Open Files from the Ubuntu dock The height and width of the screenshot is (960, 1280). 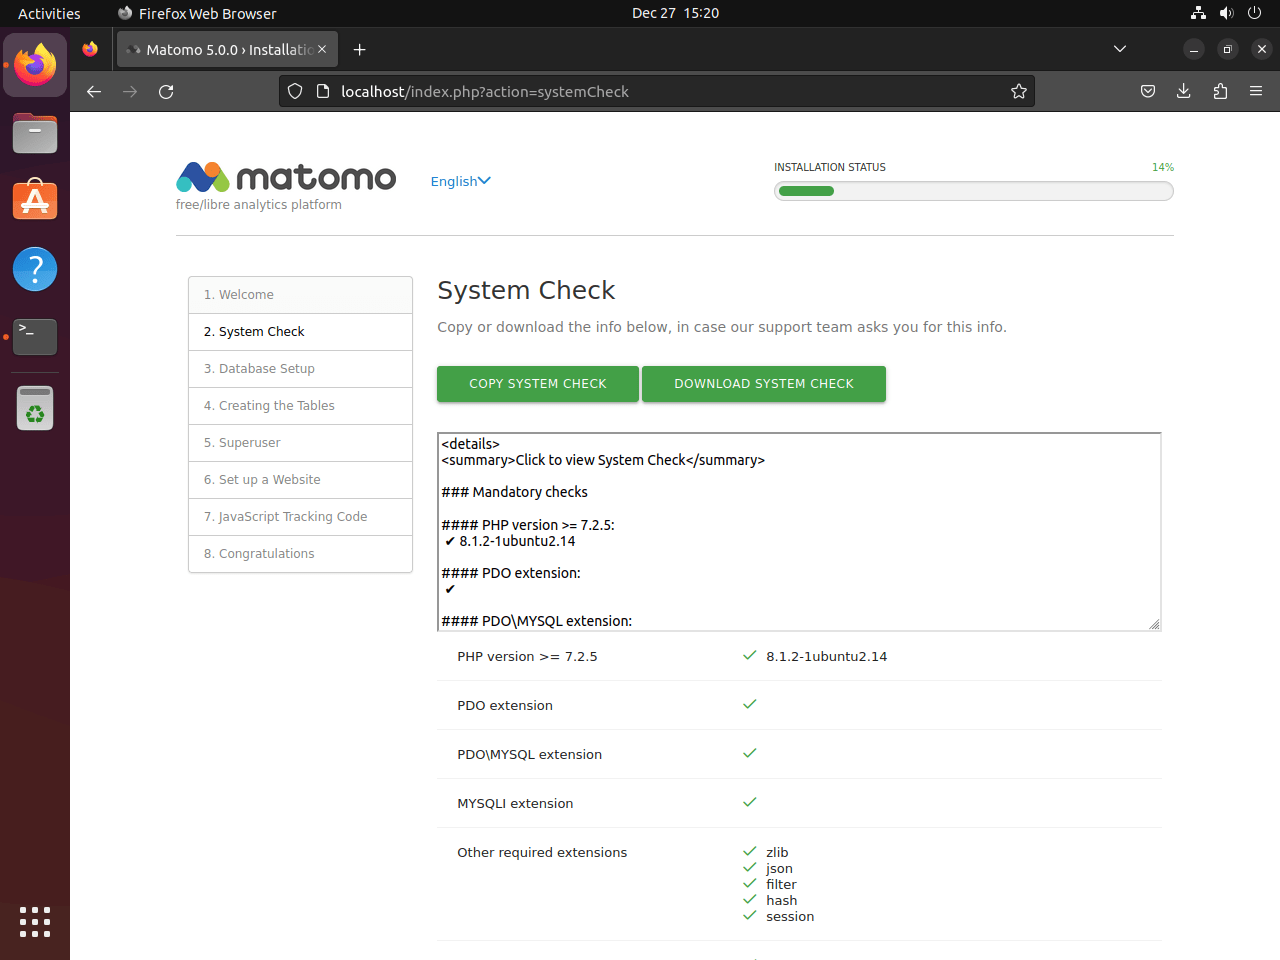(x=35, y=133)
